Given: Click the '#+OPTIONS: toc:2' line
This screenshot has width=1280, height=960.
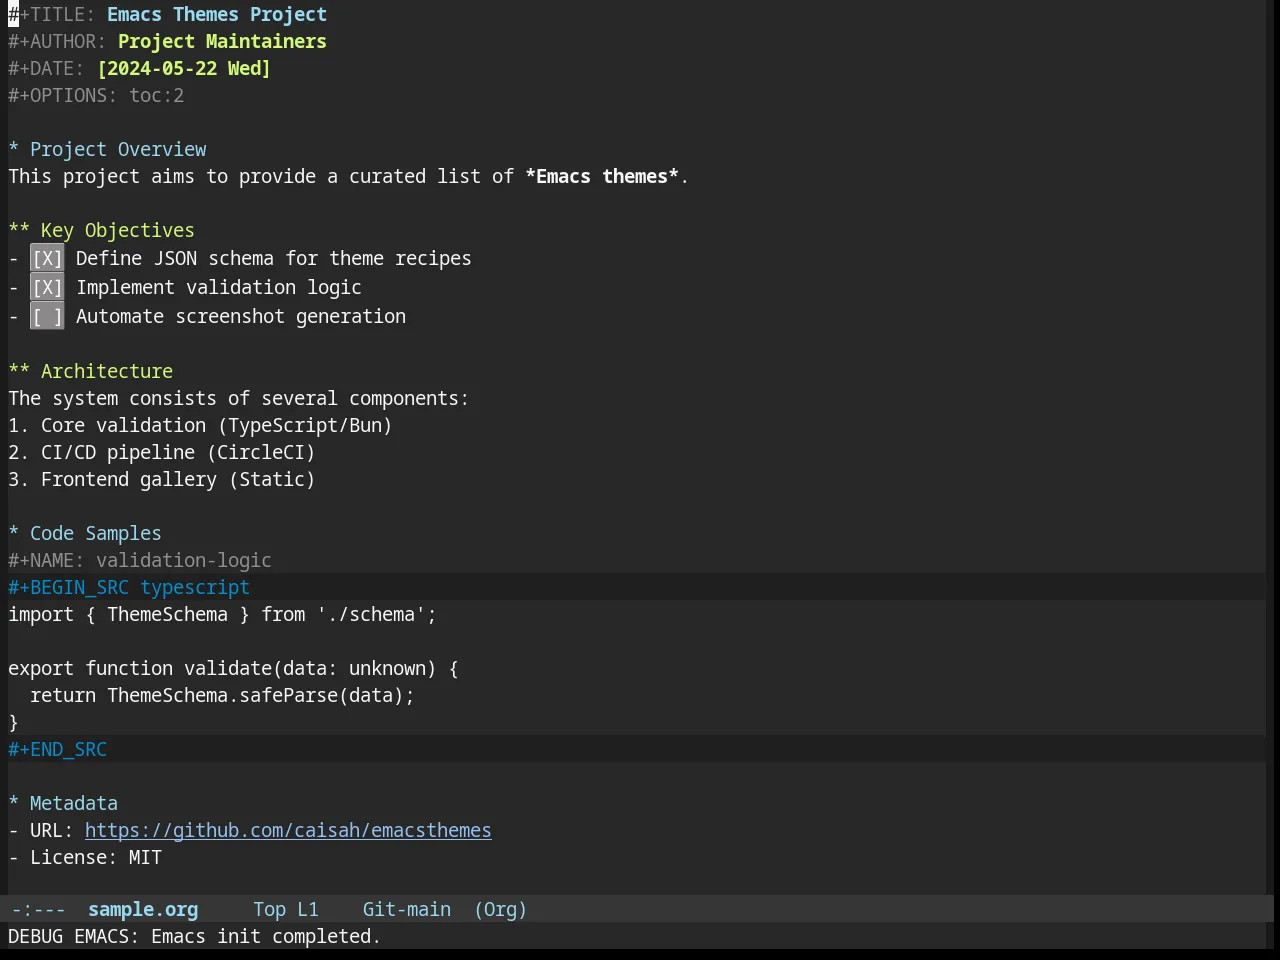Looking at the screenshot, I should 96,96.
